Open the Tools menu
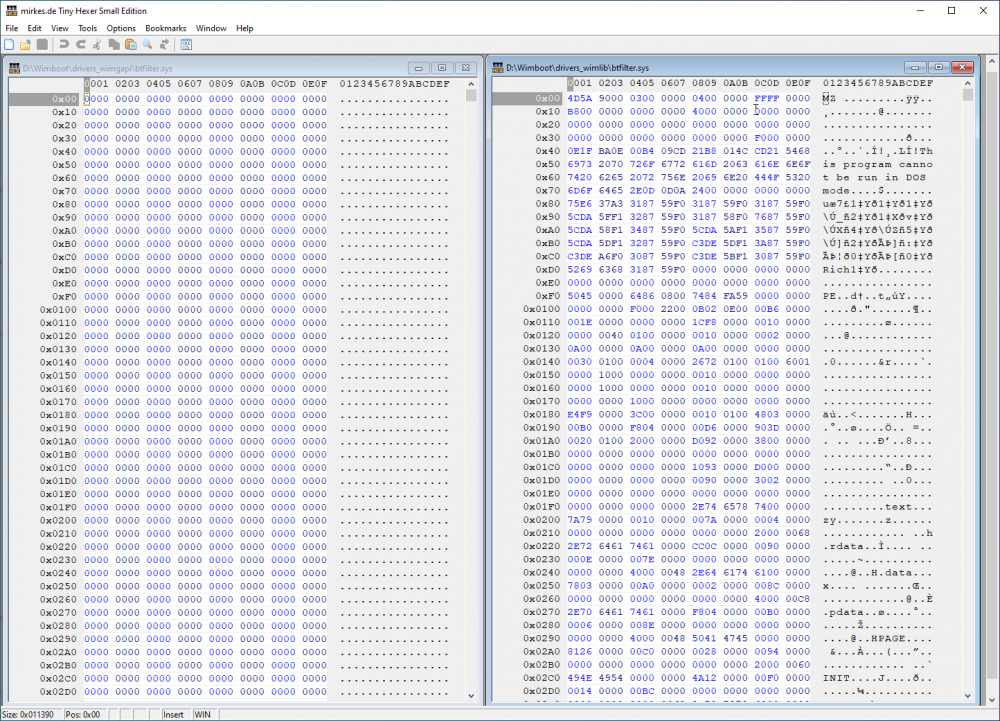The width and height of the screenshot is (1000, 721). click(87, 28)
